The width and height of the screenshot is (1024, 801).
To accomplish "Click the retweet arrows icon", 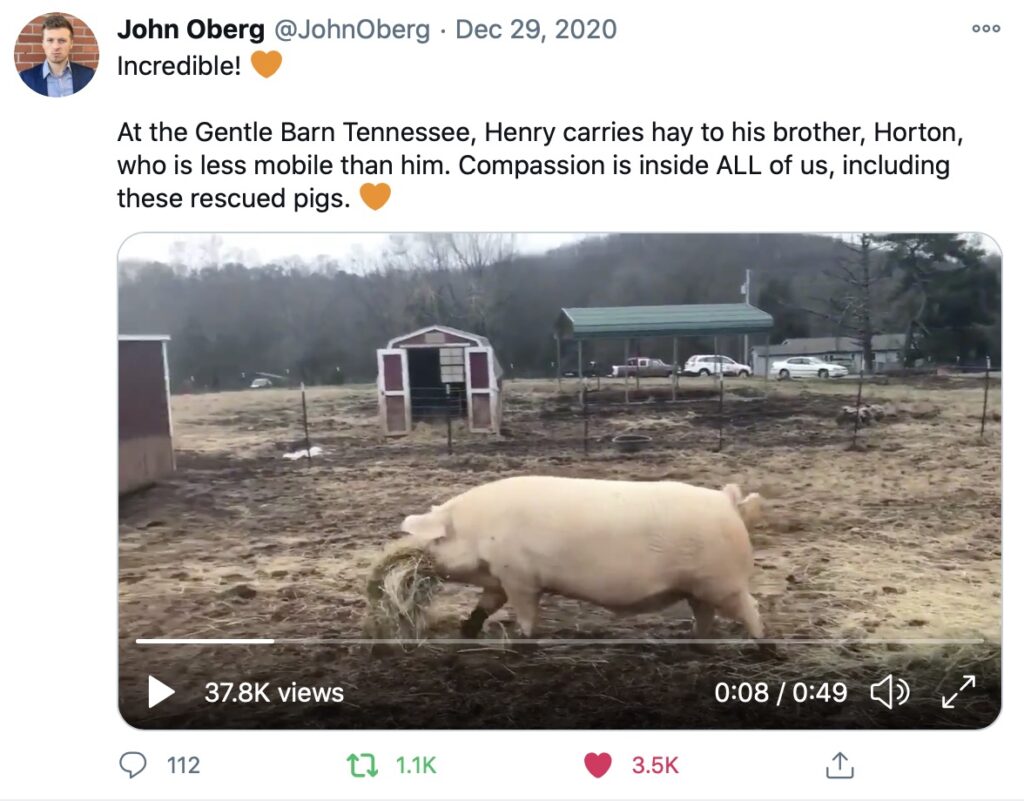I will (x=362, y=765).
